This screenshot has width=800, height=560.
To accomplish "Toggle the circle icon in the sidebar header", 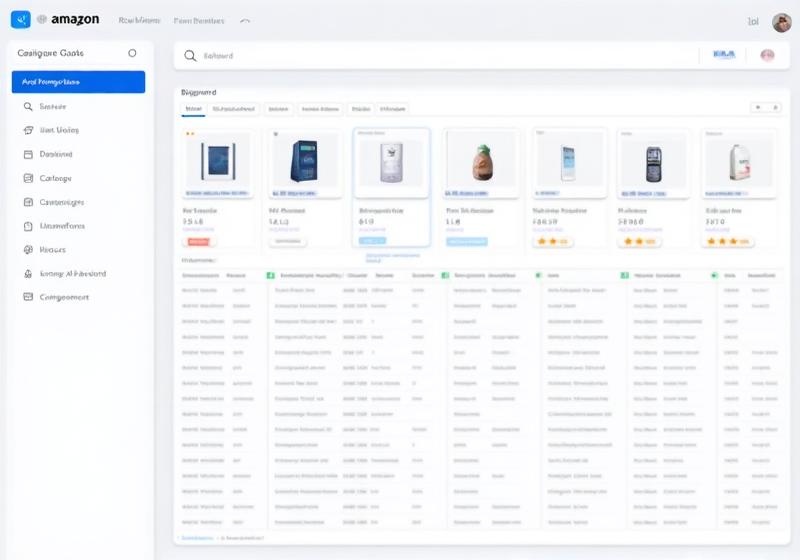I will coord(132,53).
